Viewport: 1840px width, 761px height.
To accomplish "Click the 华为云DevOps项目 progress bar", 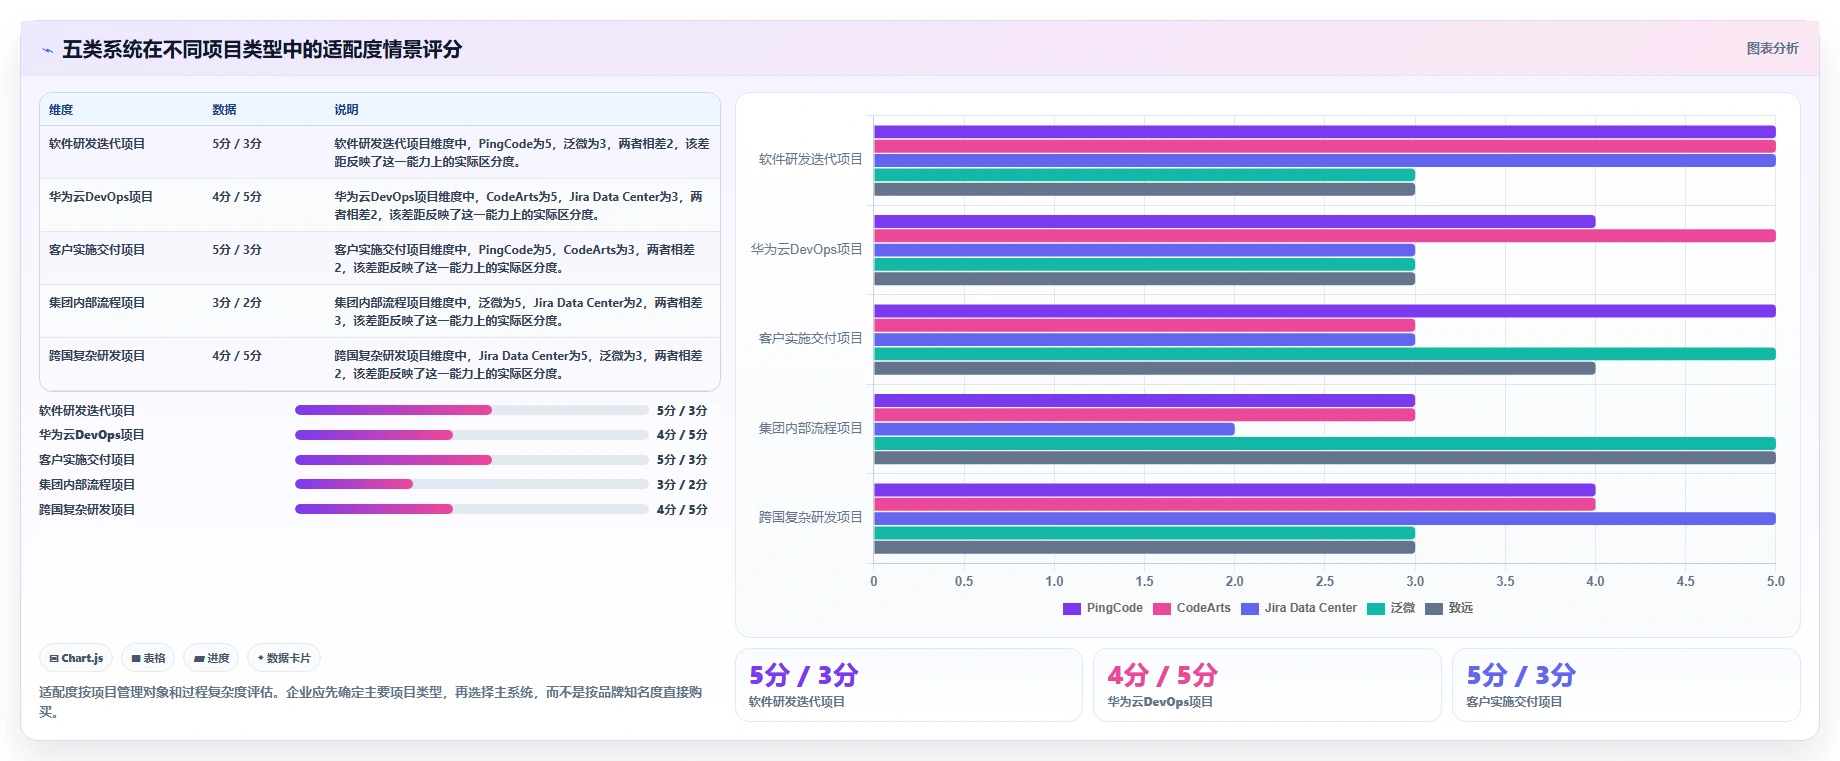I will [x=472, y=435].
